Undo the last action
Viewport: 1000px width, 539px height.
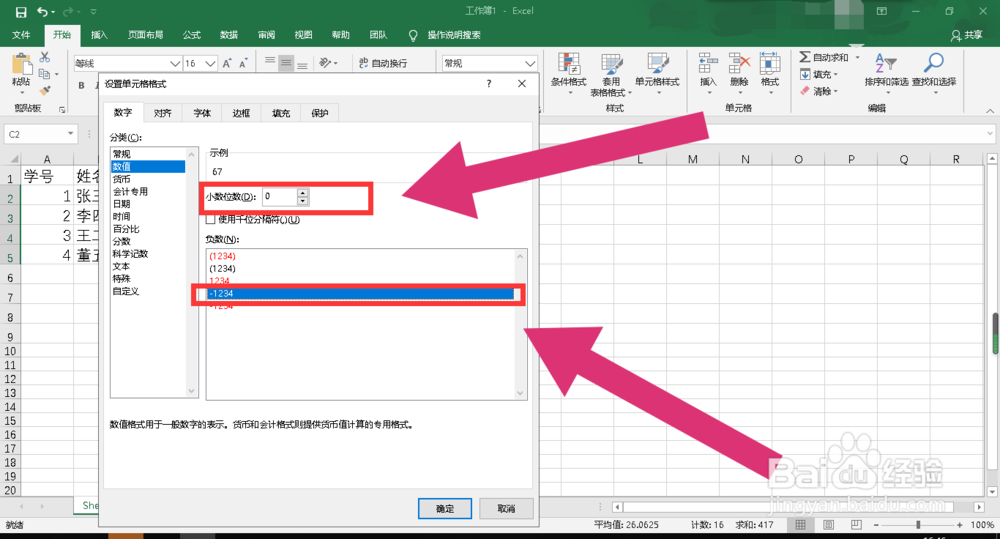tap(42, 11)
